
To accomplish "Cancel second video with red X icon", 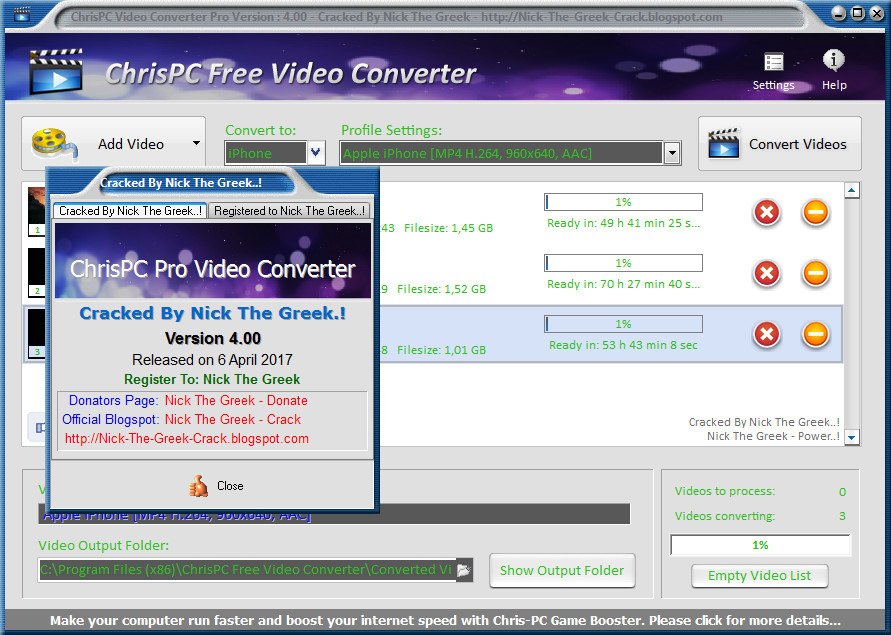I will click(x=767, y=273).
